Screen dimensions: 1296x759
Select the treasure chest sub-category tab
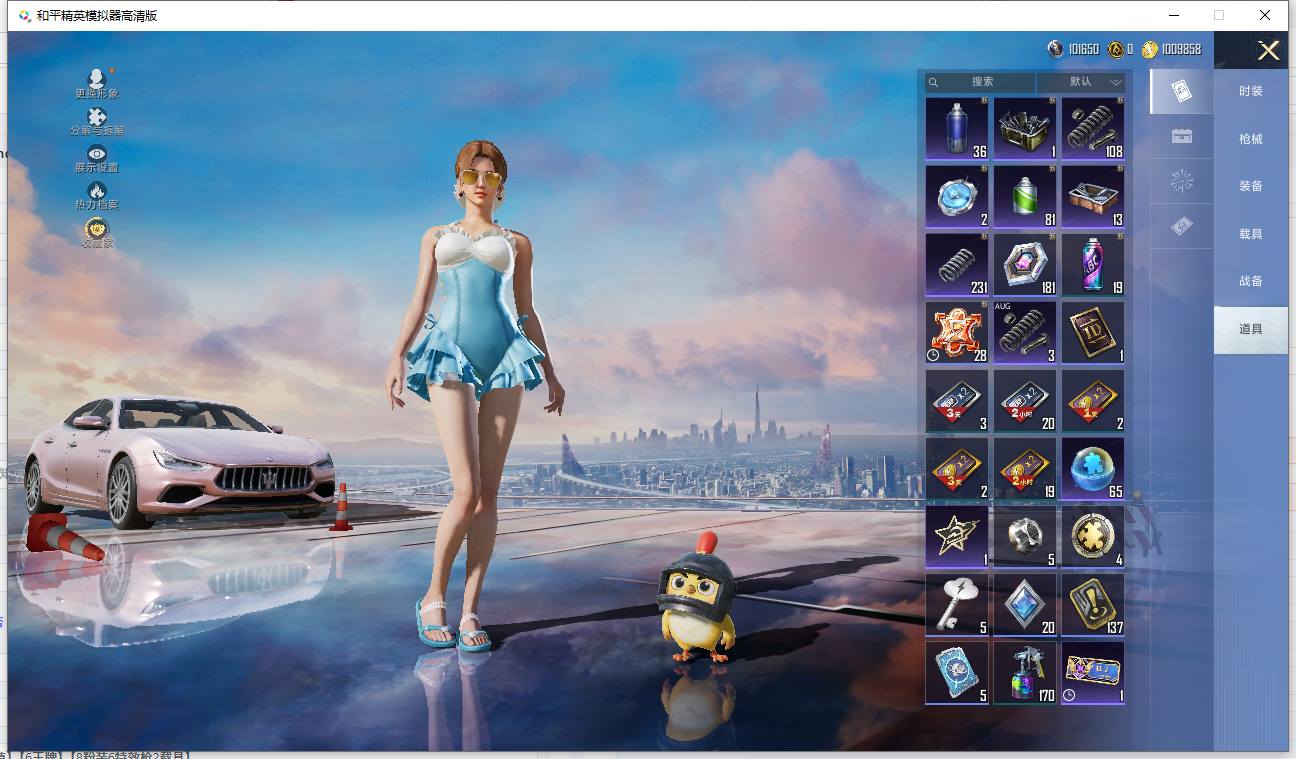click(x=1181, y=136)
